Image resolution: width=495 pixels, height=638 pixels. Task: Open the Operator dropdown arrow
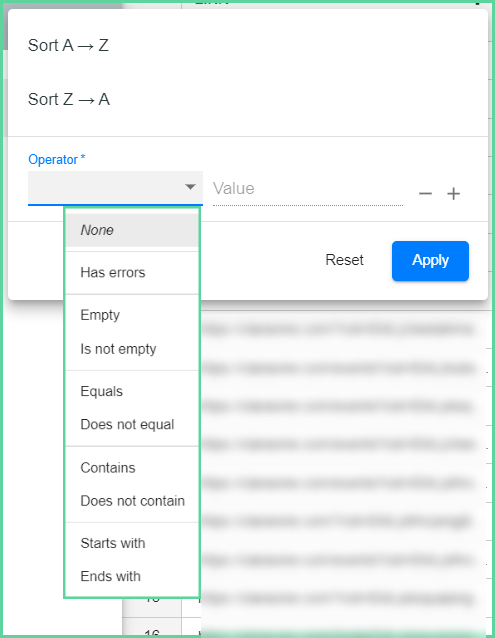click(190, 187)
